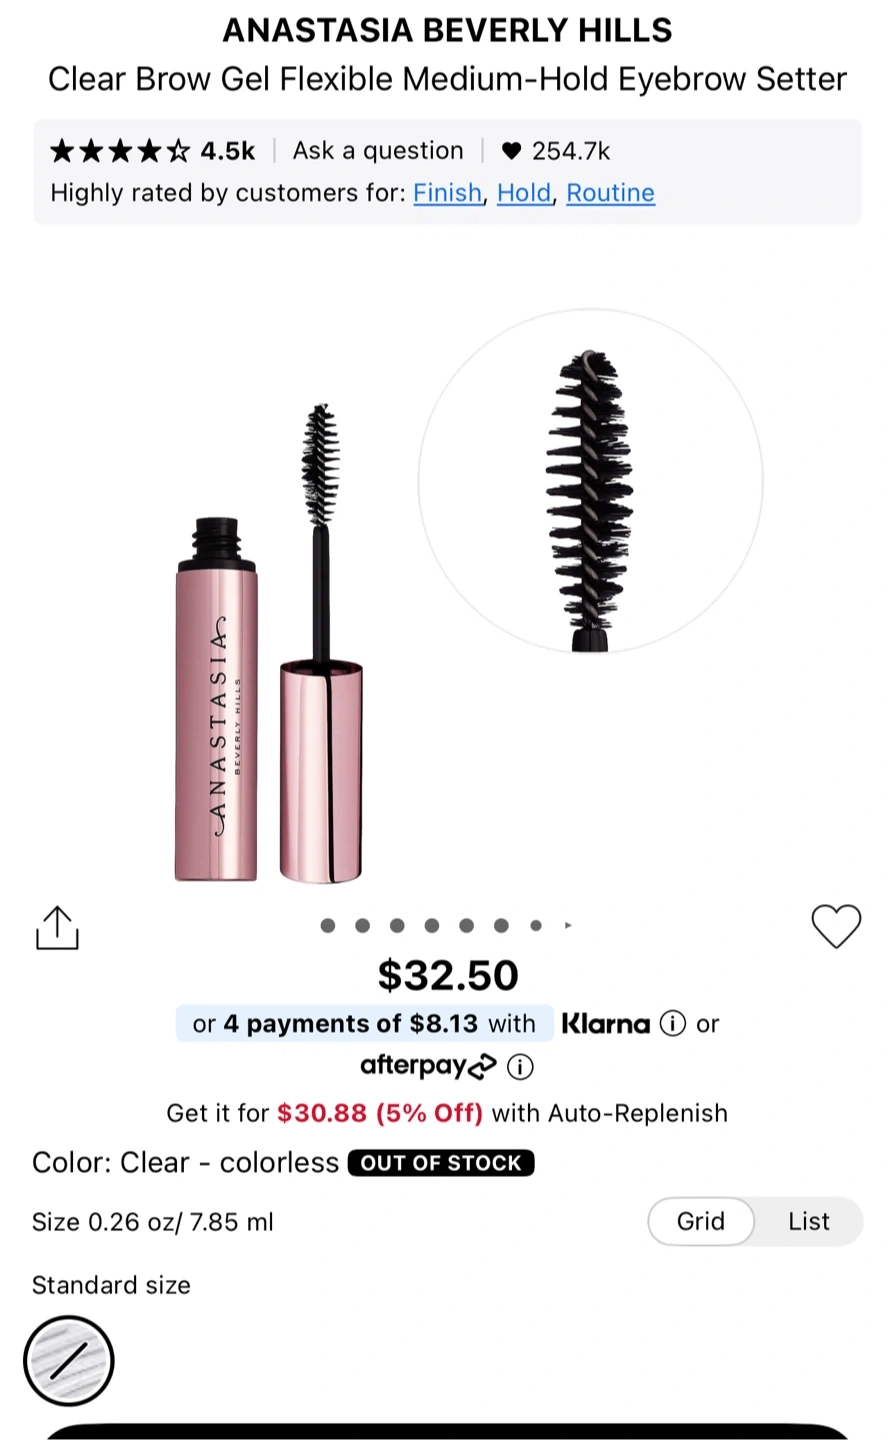
Task: Open the Finish rating highlight link
Action: (448, 193)
